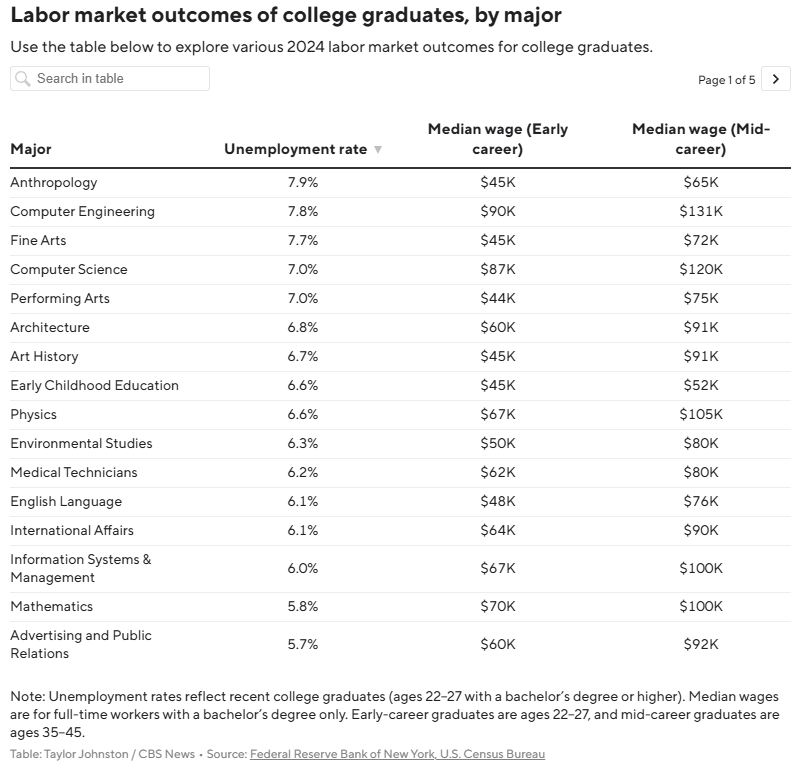The image size is (795, 774).
Task: Sort by the Major column header
Action: [x=31, y=149]
